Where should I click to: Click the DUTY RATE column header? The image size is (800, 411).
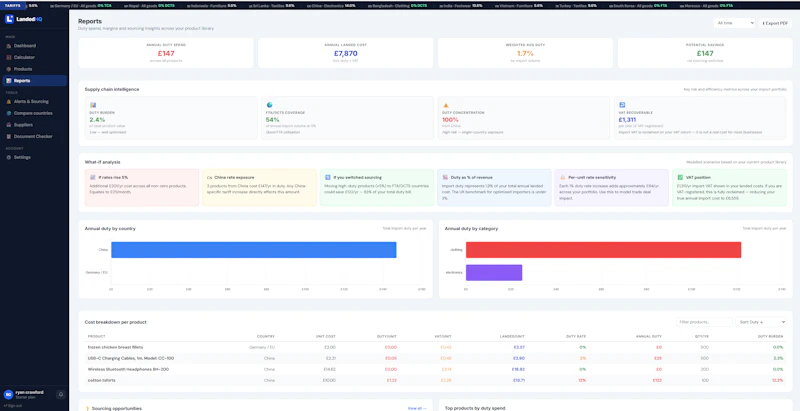pos(576,337)
